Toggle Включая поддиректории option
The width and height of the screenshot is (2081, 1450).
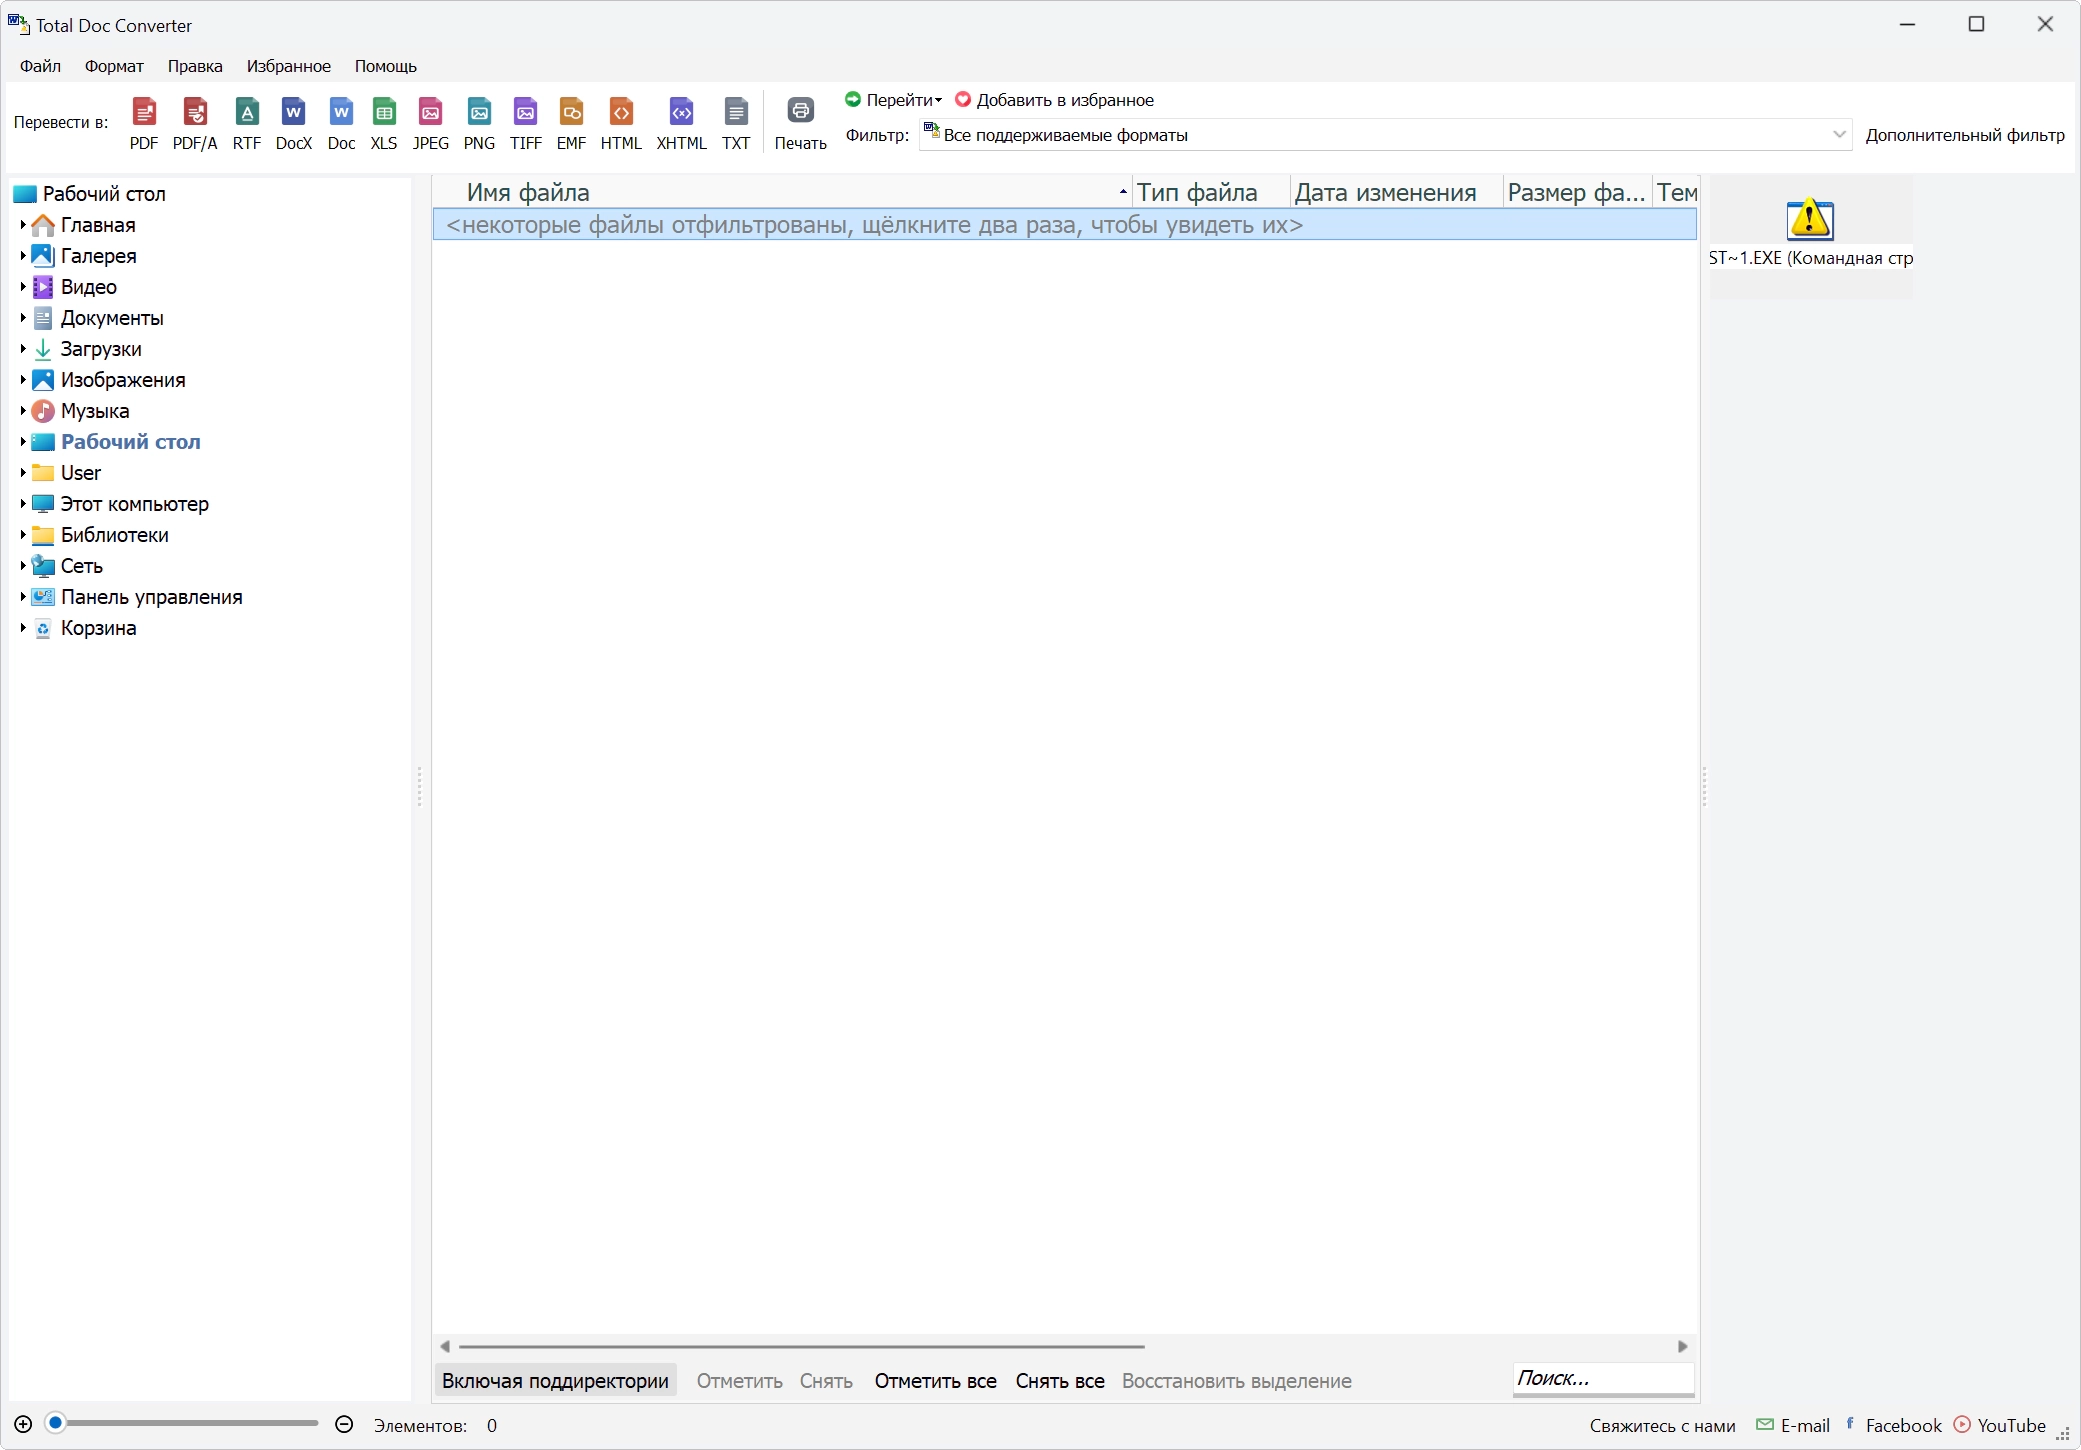pos(555,1381)
